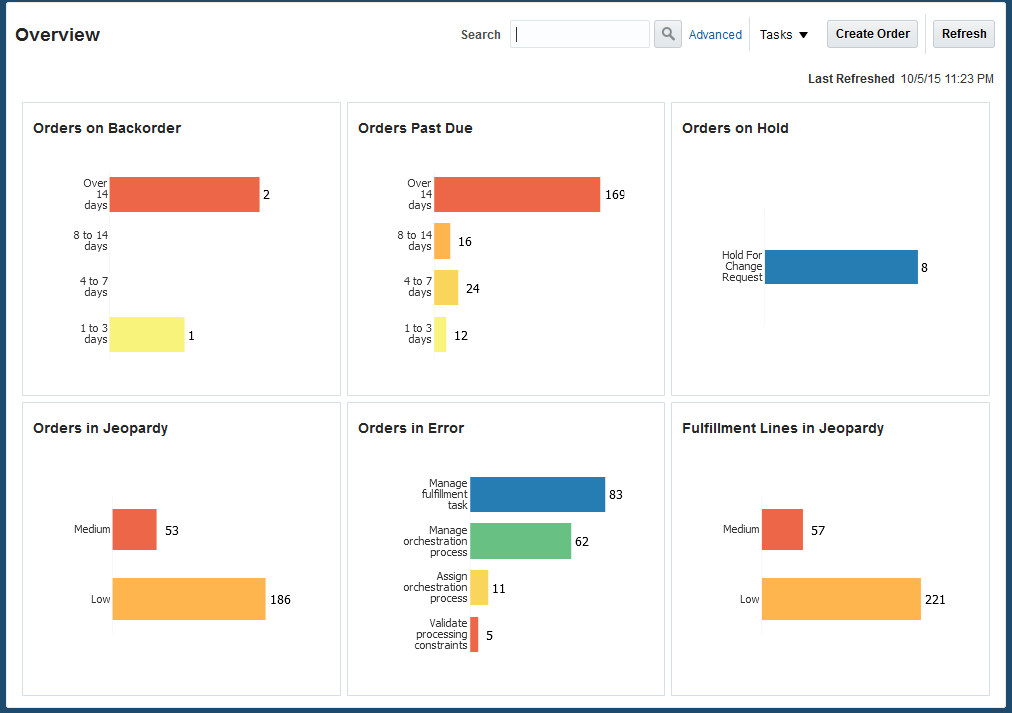The height and width of the screenshot is (713, 1012).
Task: Click the Backorder 8 to 14 days label
Action: (x=91, y=241)
